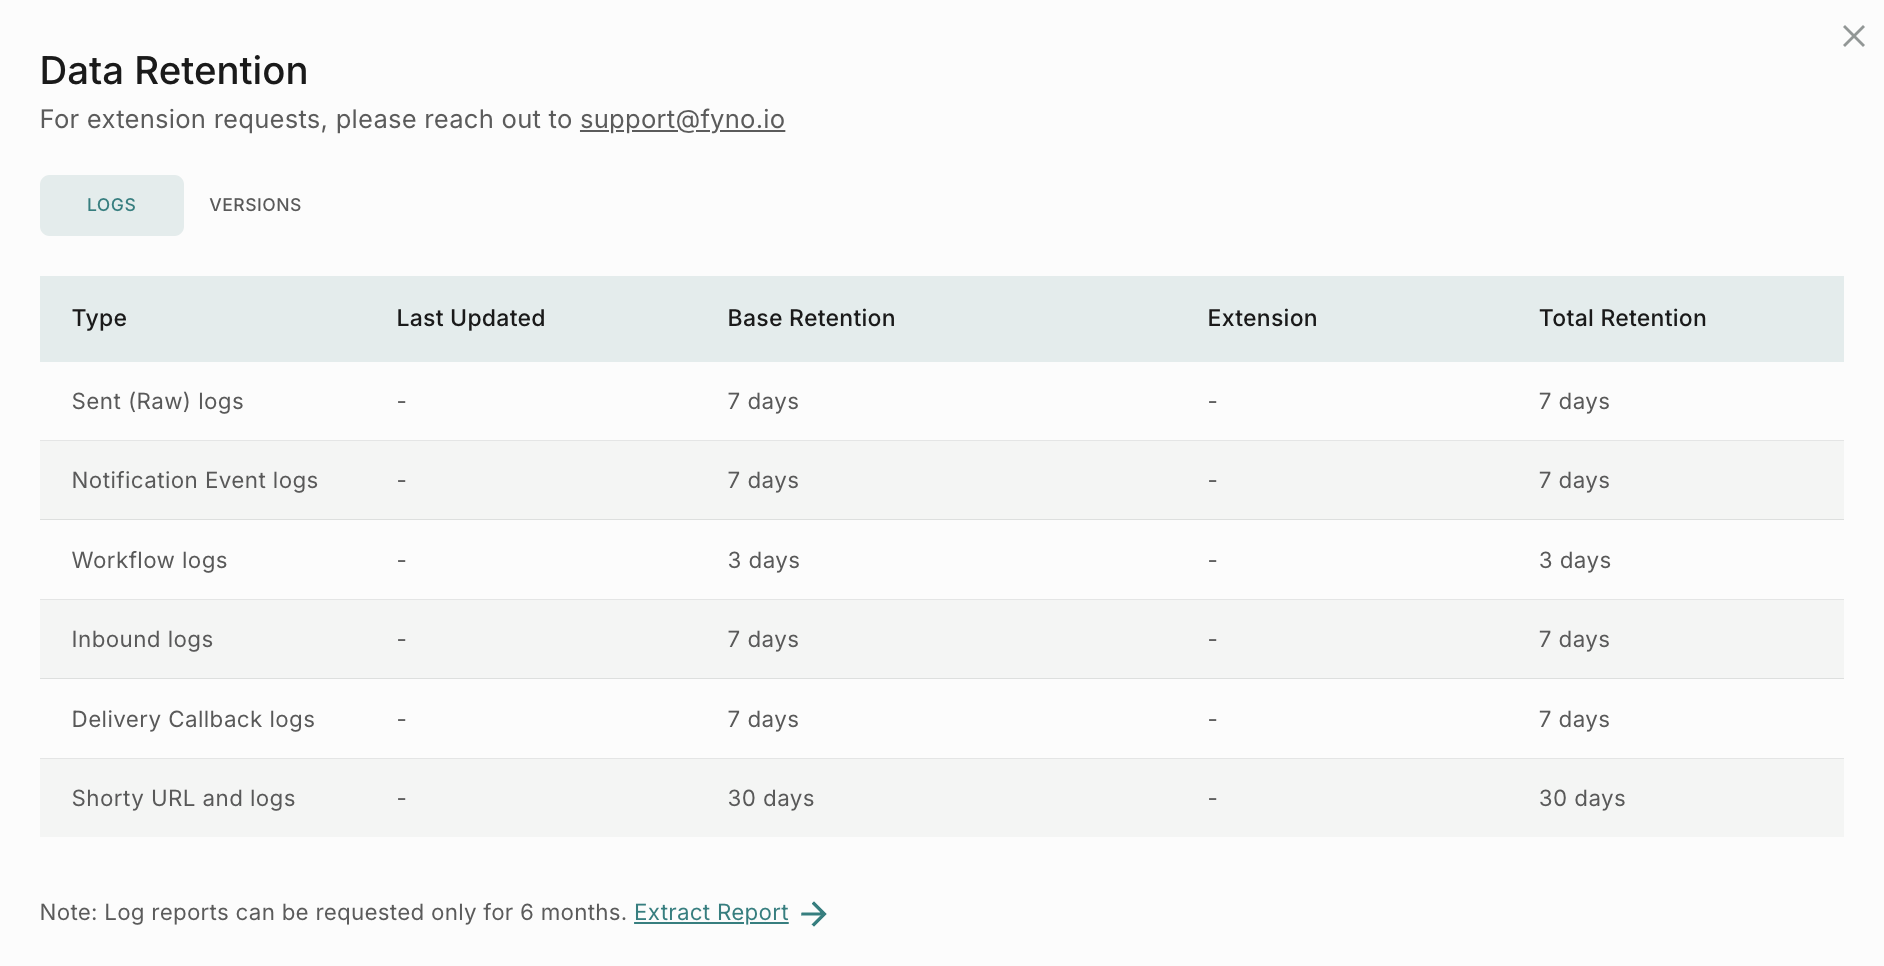Open the Extract Report link

711,912
